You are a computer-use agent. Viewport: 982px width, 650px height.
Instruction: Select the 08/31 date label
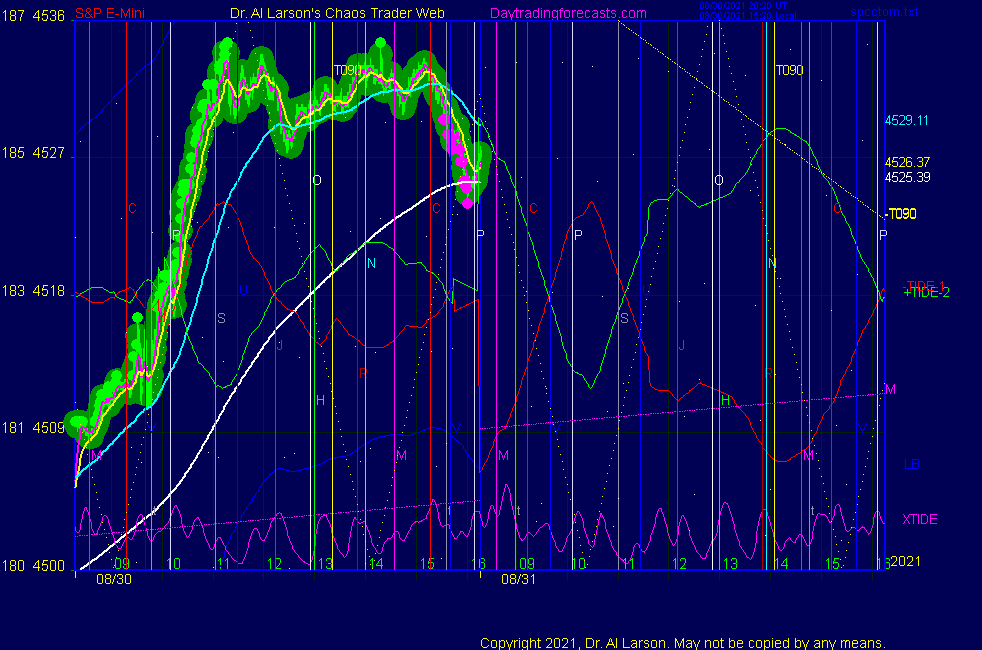pos(518,578)
